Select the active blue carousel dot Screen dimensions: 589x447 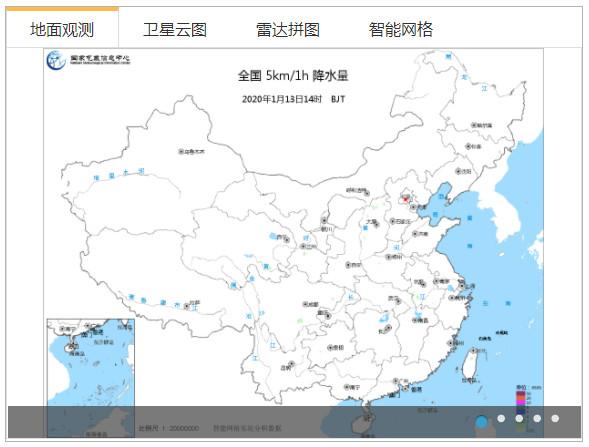coord(482,422)
